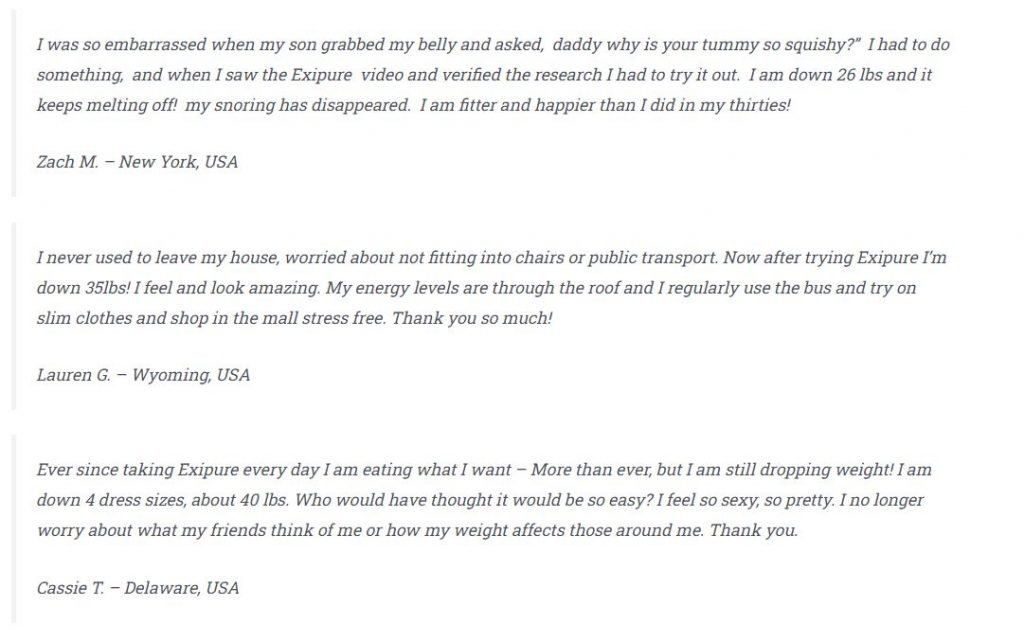This screenshot has height=642, width=1024.
Task: Click the line 'down 4 dress sizes, about 40 lbs'
Action: click(x=480, y=500)
